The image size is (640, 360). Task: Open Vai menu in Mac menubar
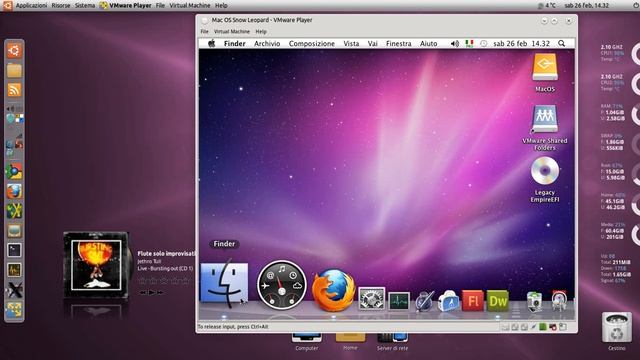coord(373,43)
